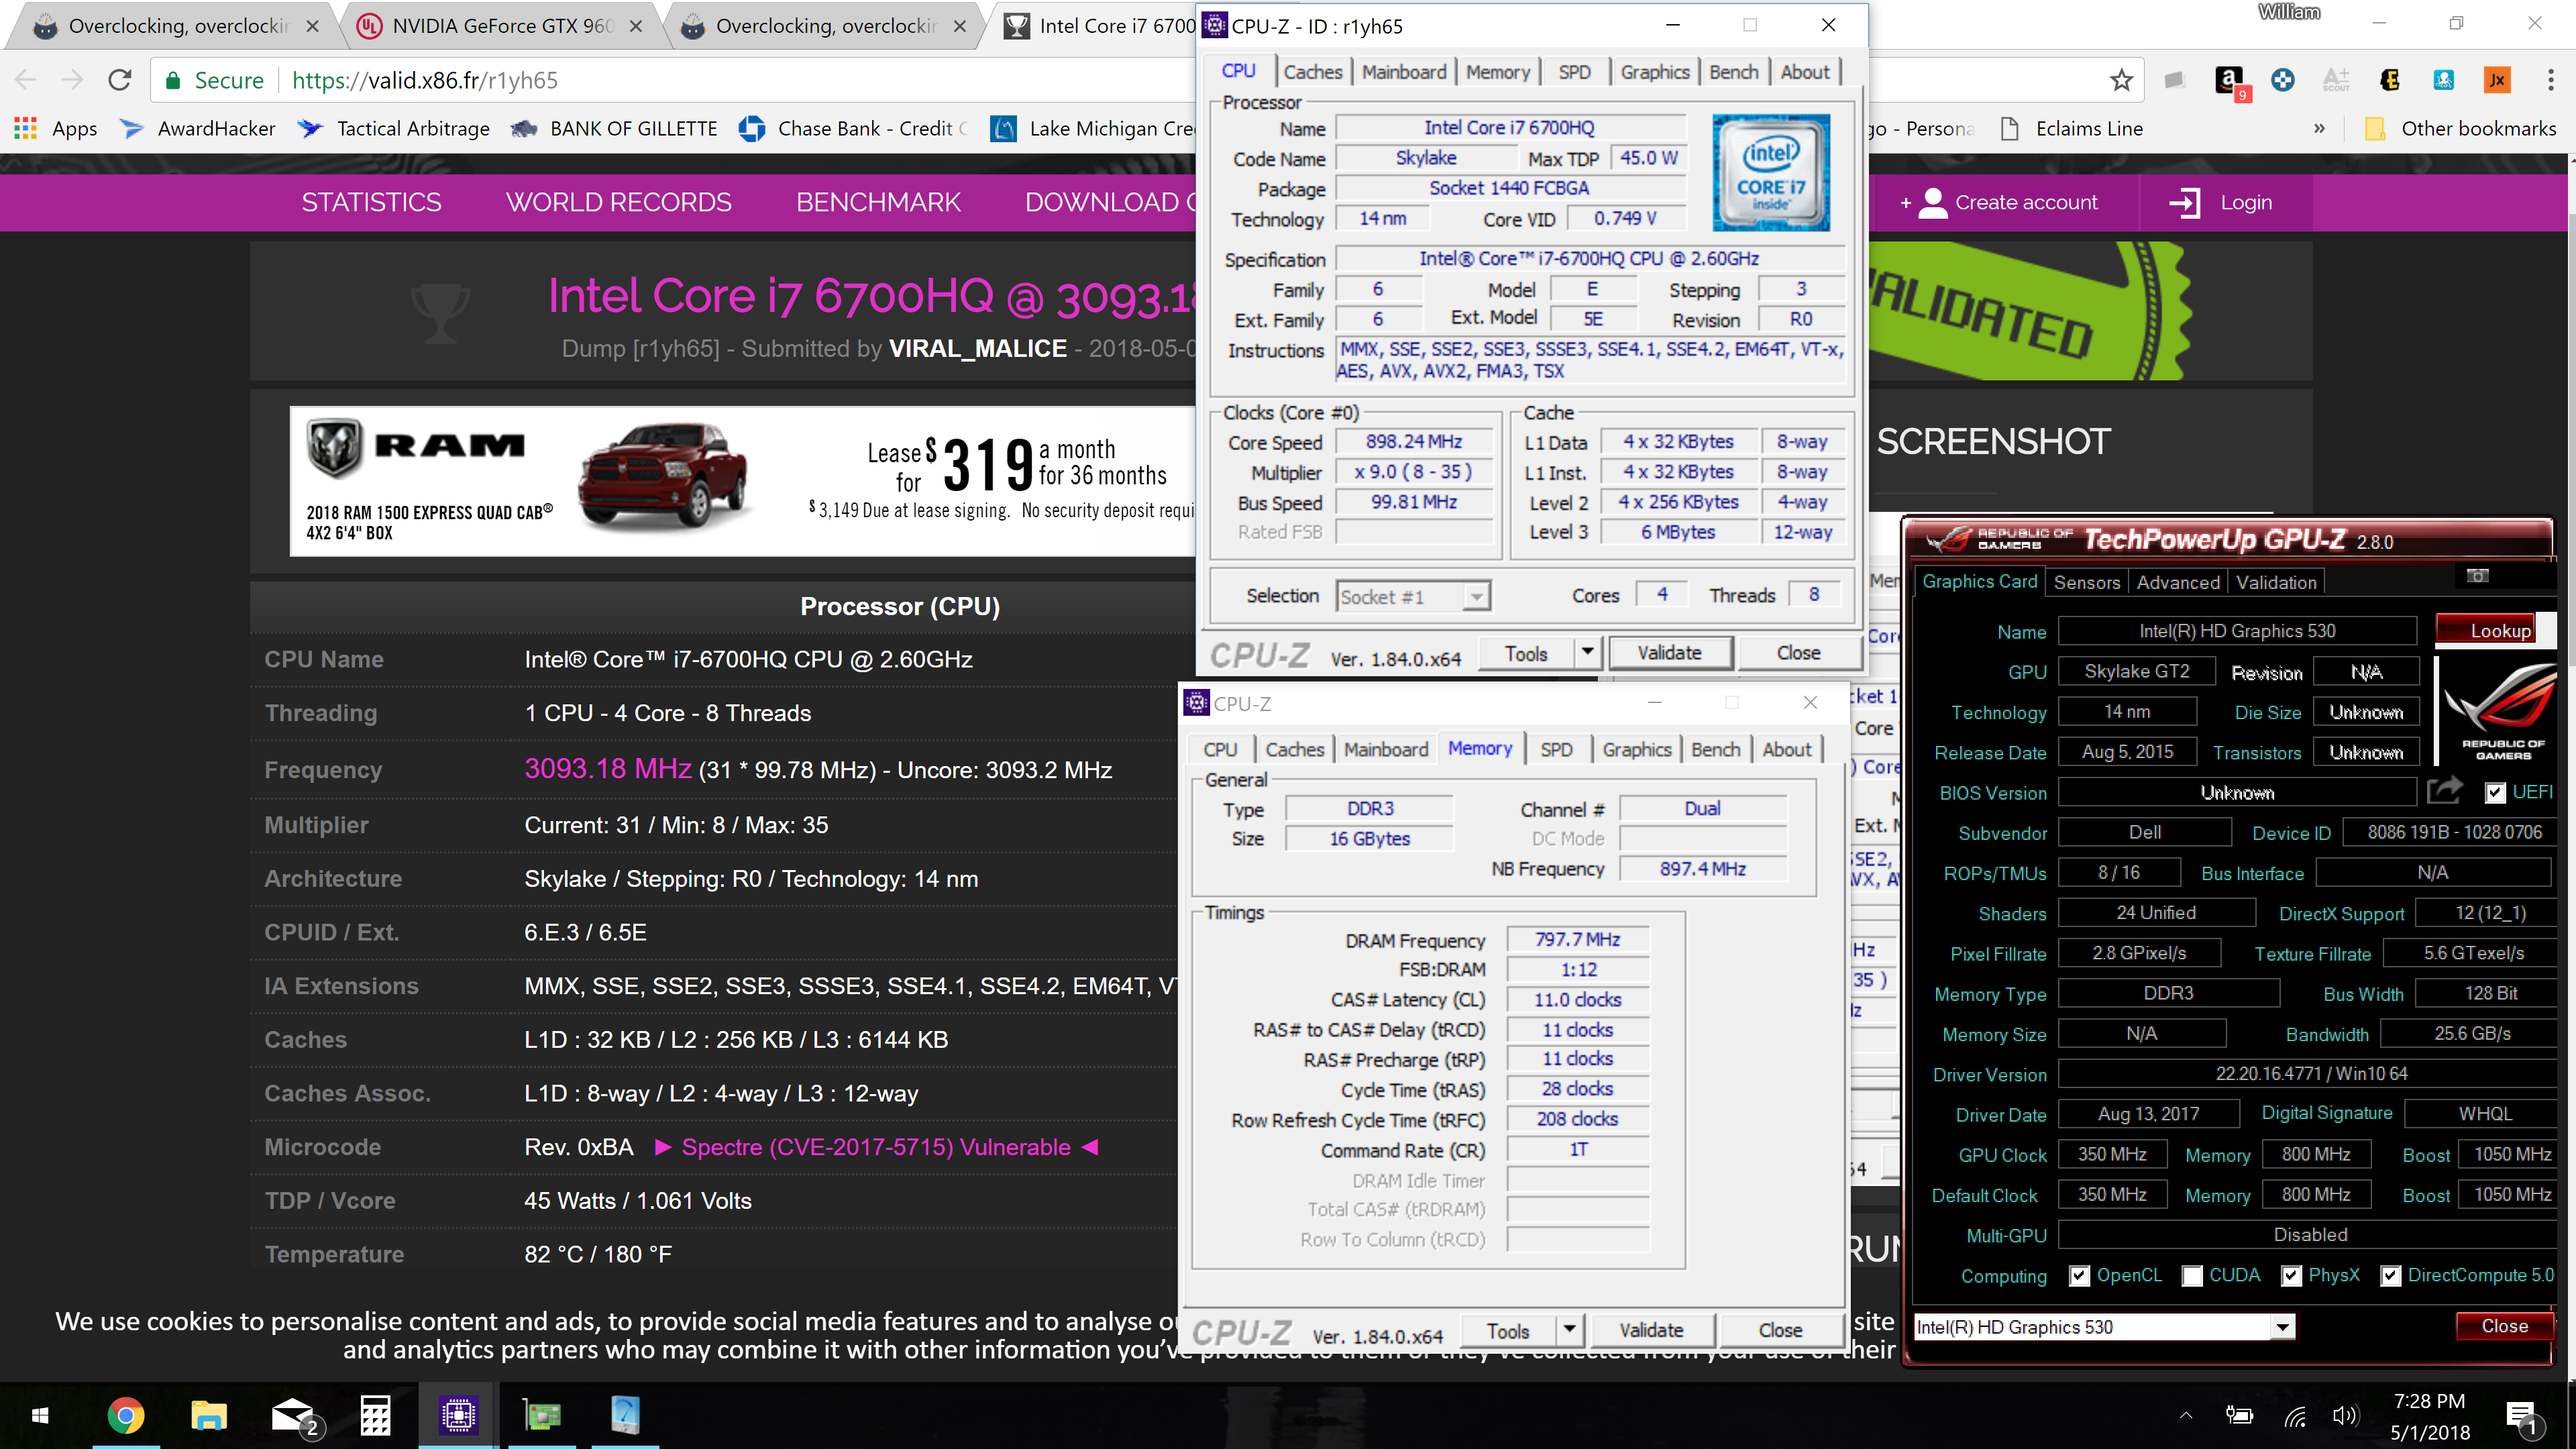Image resolution: width=2576 pixels, height=1449 pixels.
Task: Expand Tools dropdown arrow in top CPU-Z
Action: click(1587, 653)
